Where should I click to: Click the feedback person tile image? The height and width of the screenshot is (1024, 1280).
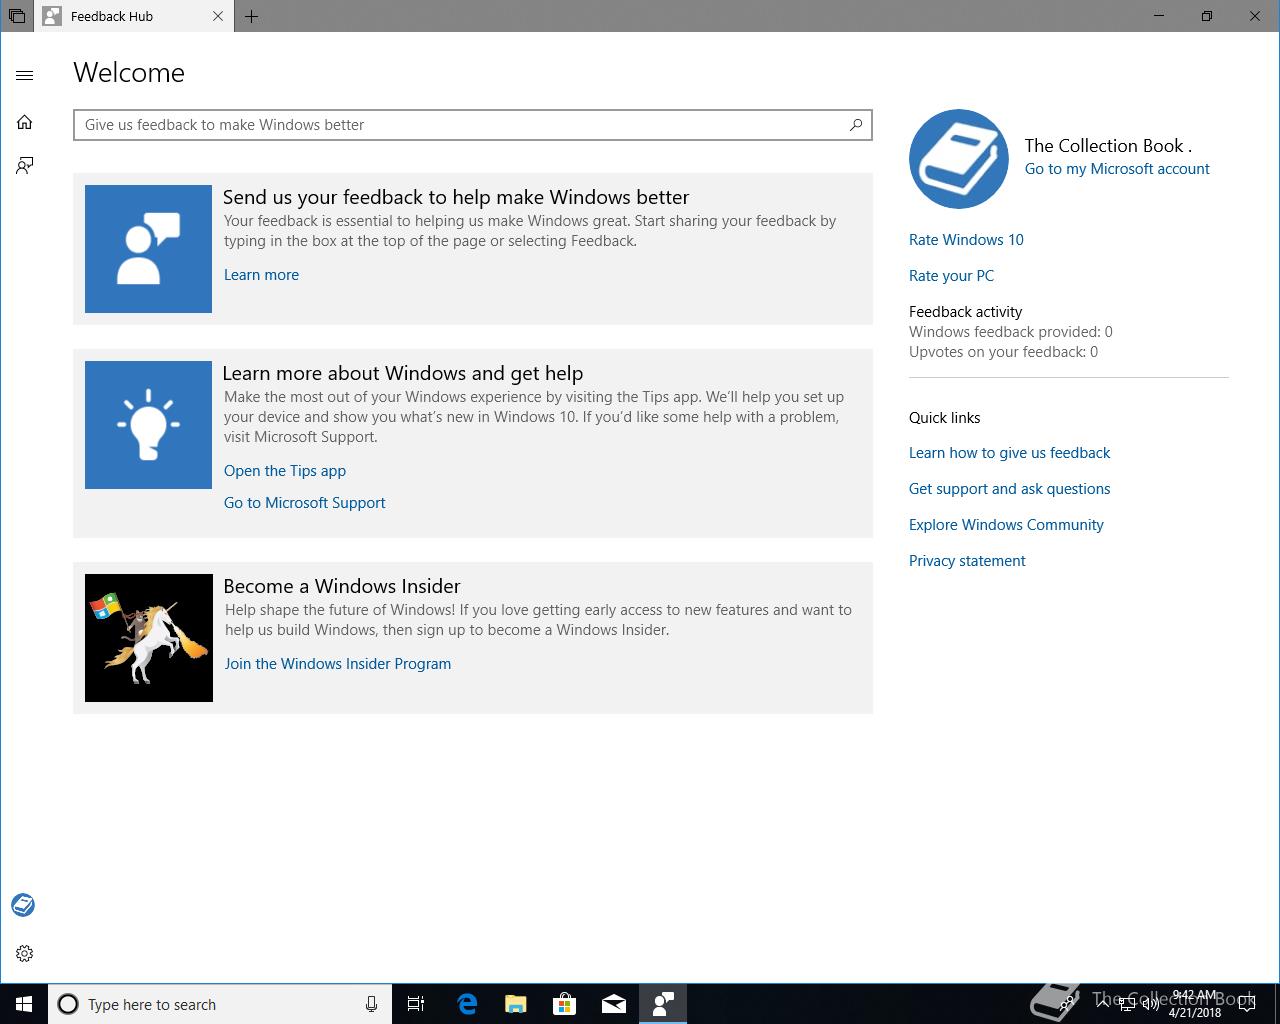(x=148, y=249)
